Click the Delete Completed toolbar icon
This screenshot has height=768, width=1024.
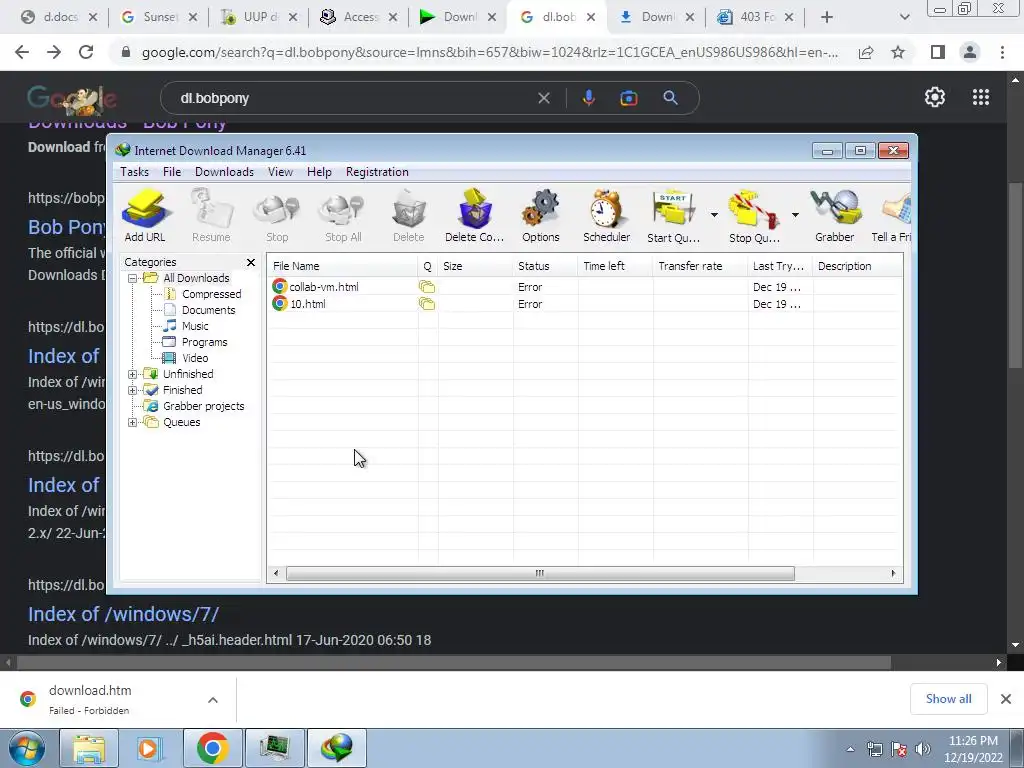click(x=475, y=216)
